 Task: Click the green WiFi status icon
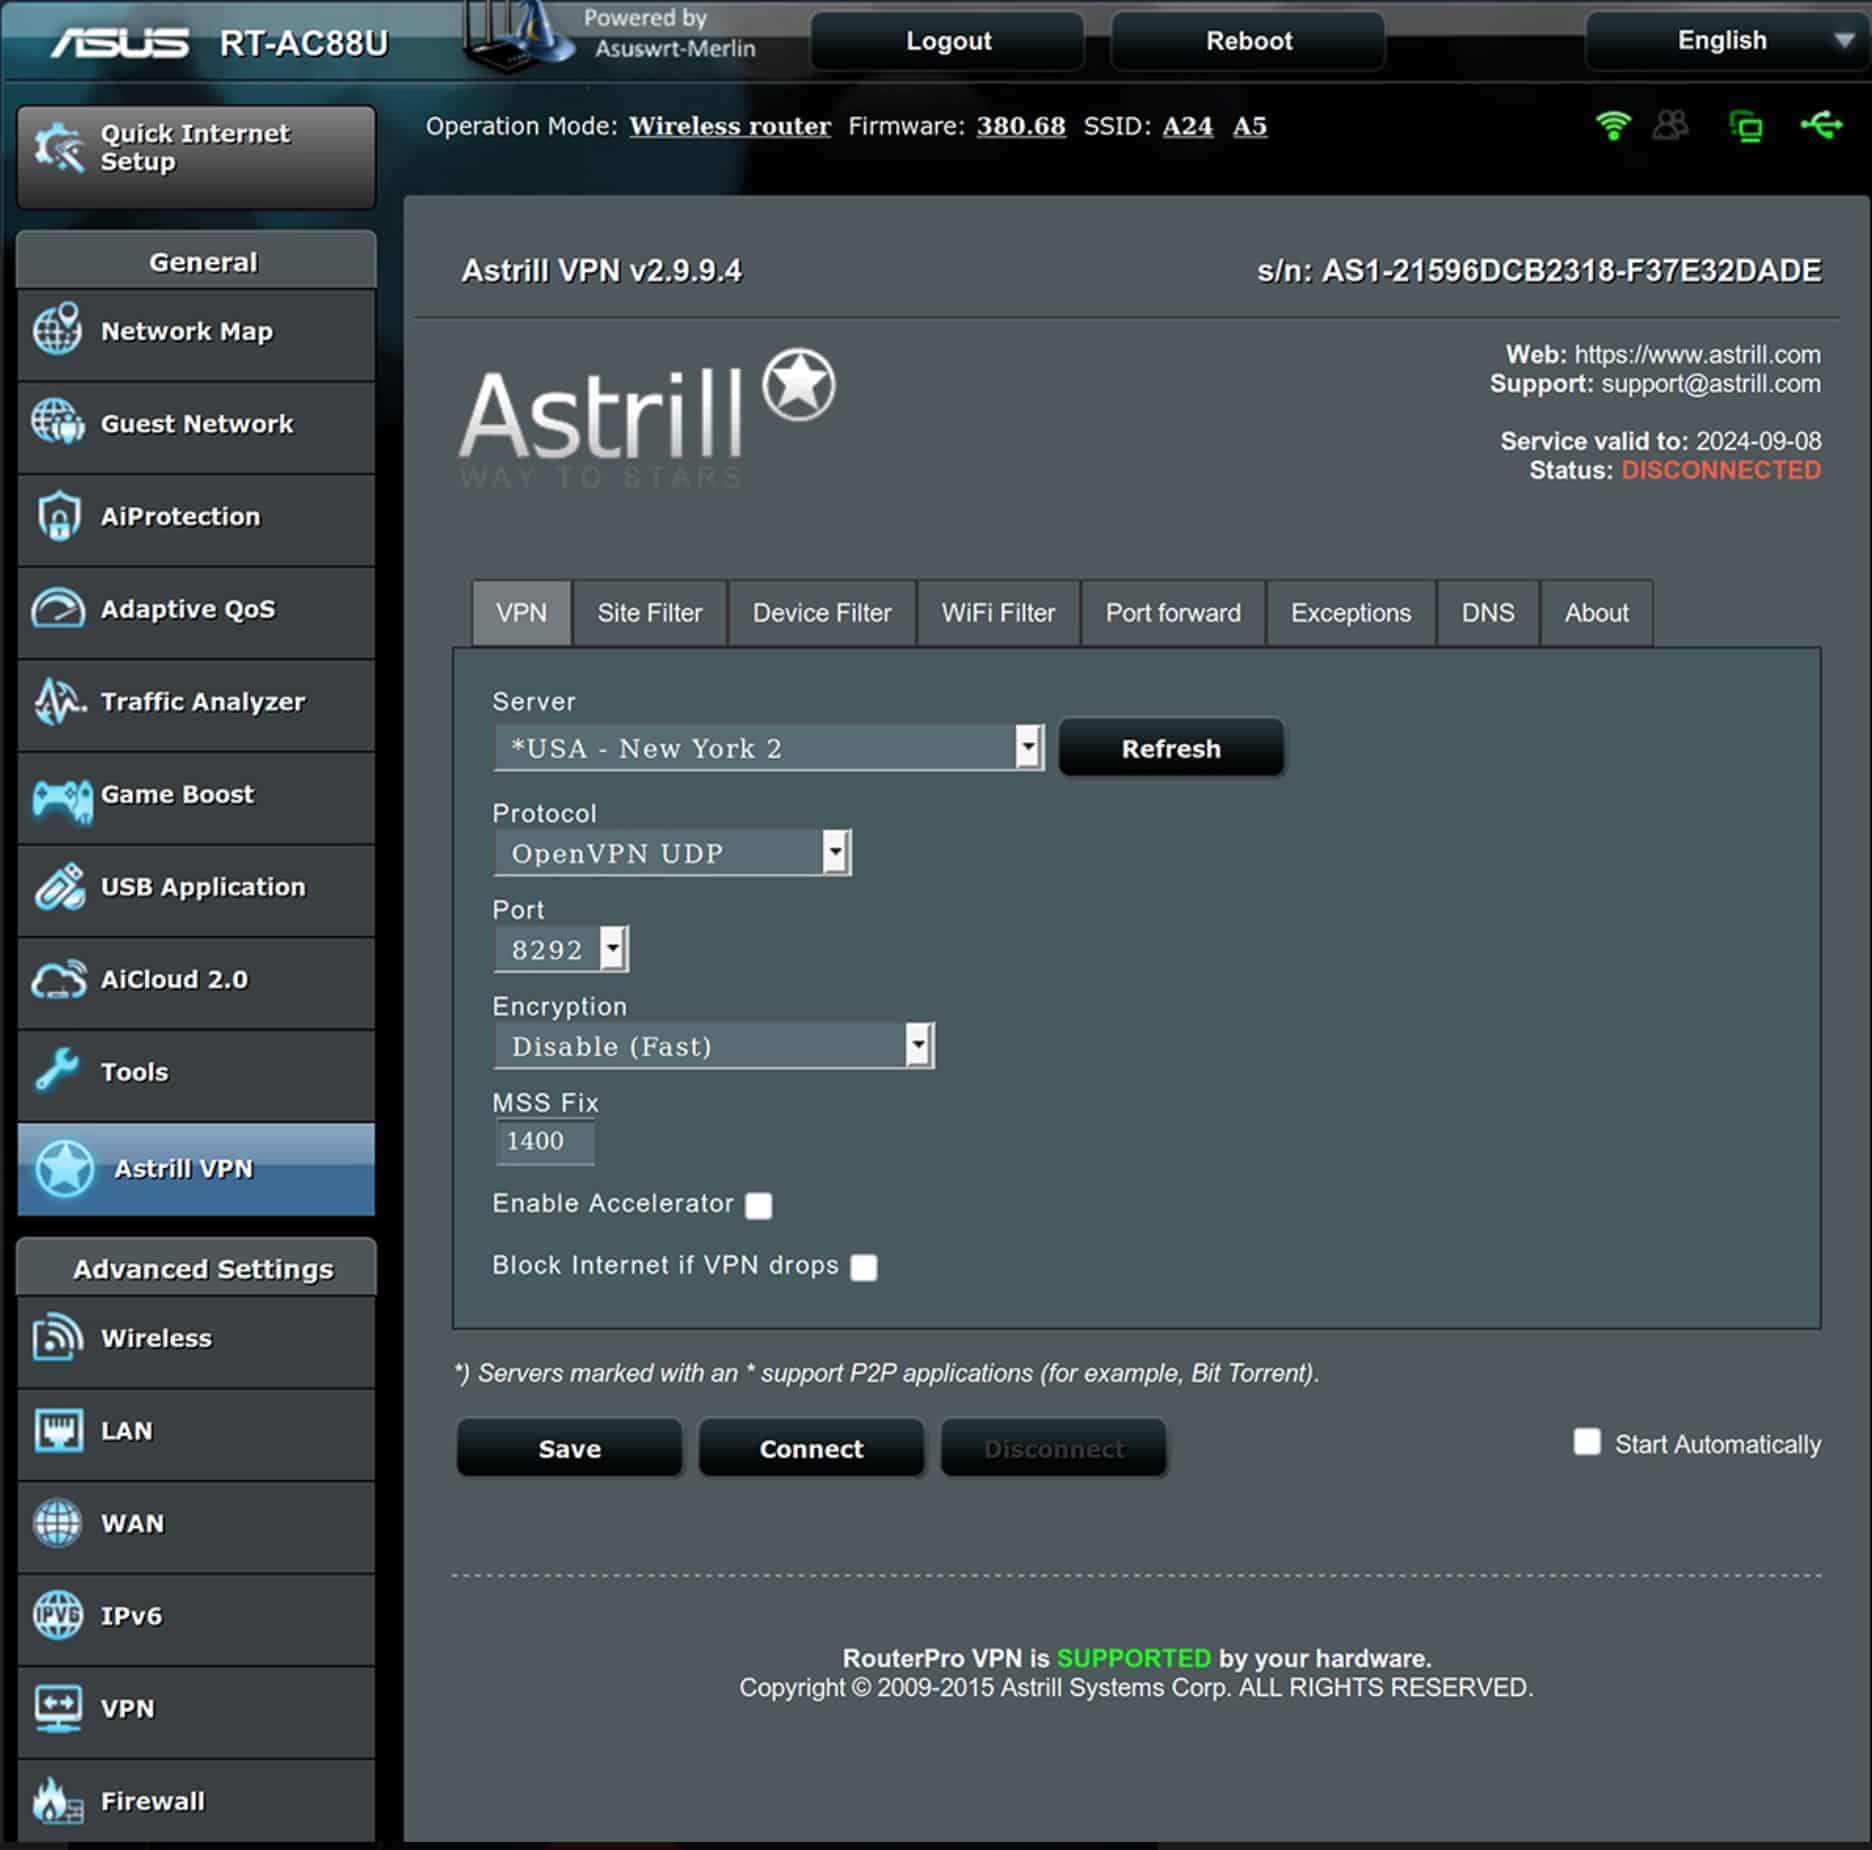1613,126
